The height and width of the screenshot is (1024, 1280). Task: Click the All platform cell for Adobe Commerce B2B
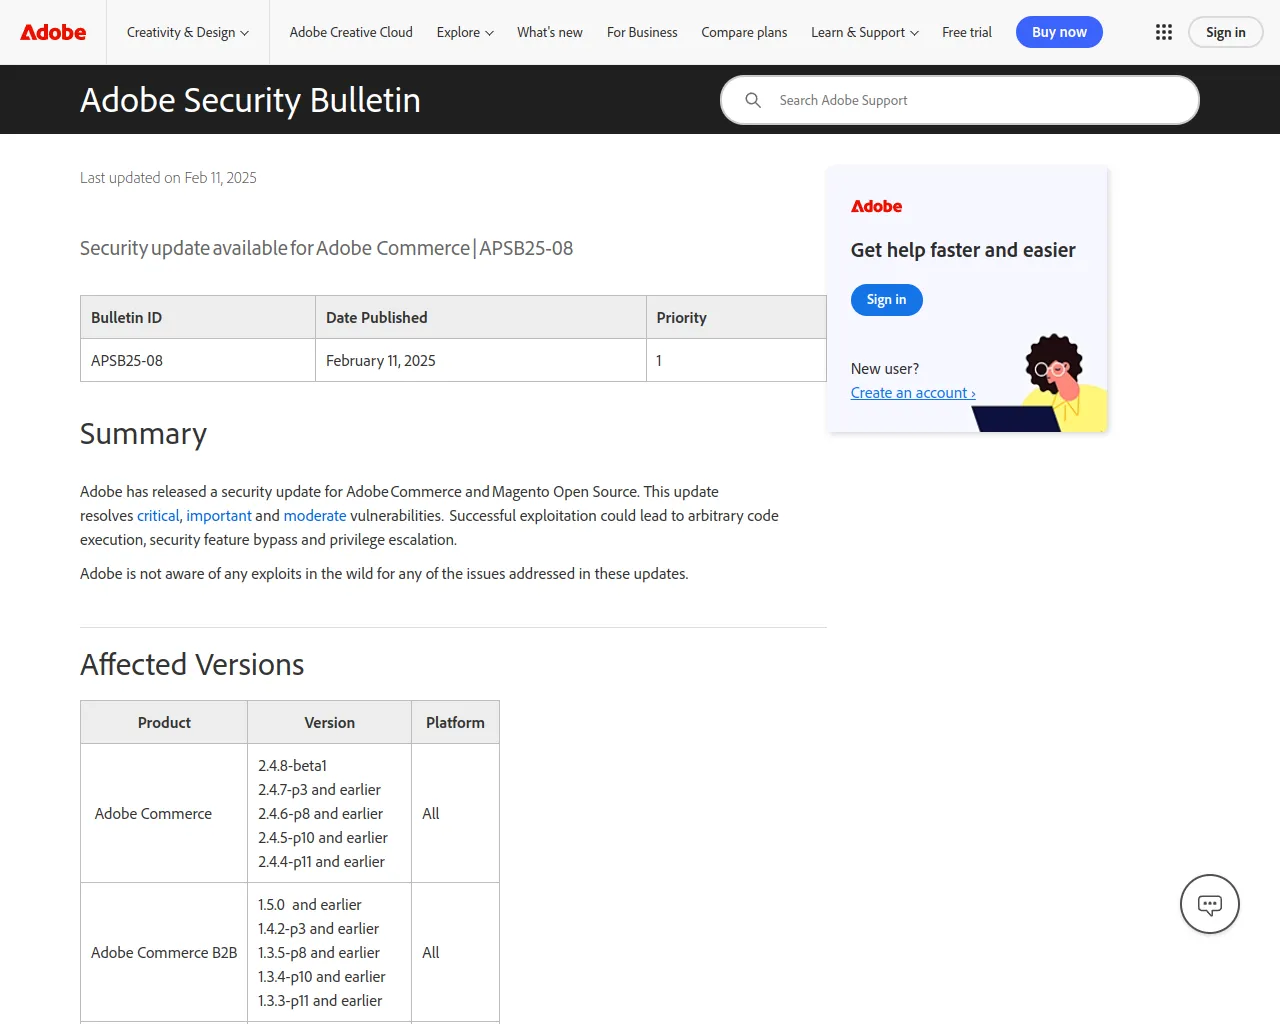coord(455,952)
